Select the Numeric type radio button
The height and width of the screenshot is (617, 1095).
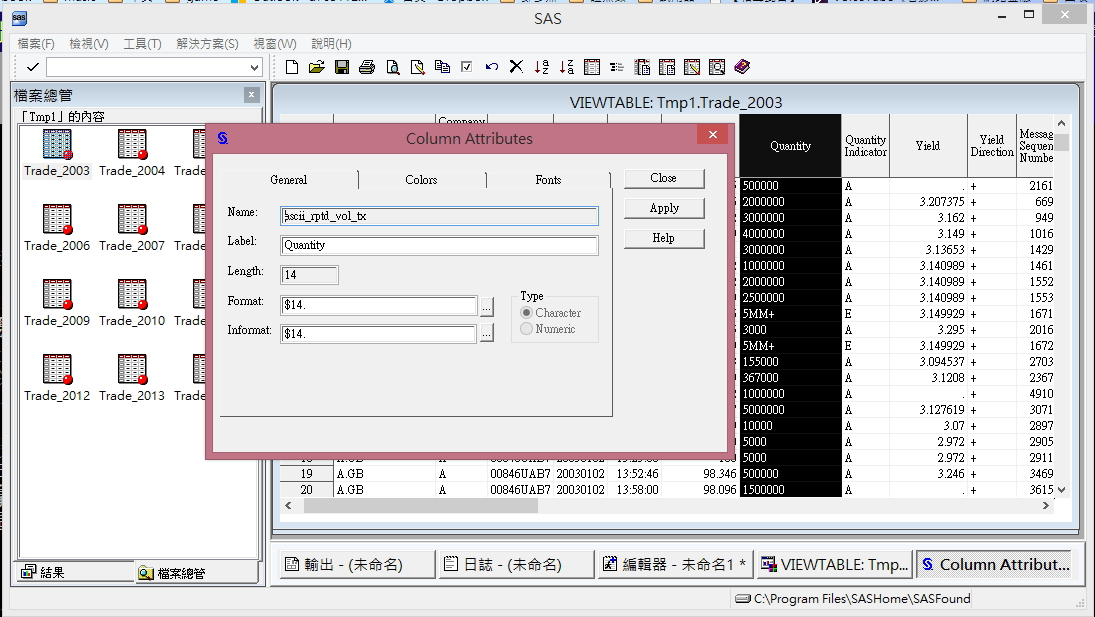[x=527, y=329]
